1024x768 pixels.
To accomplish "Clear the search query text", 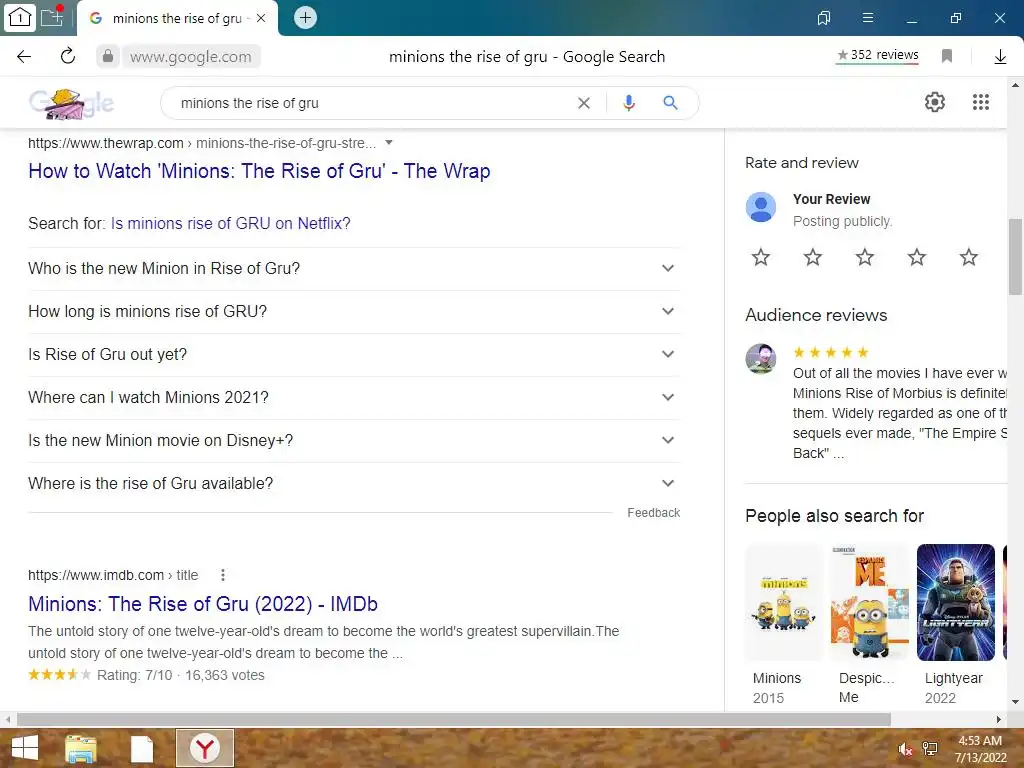I will pos(584,103).
